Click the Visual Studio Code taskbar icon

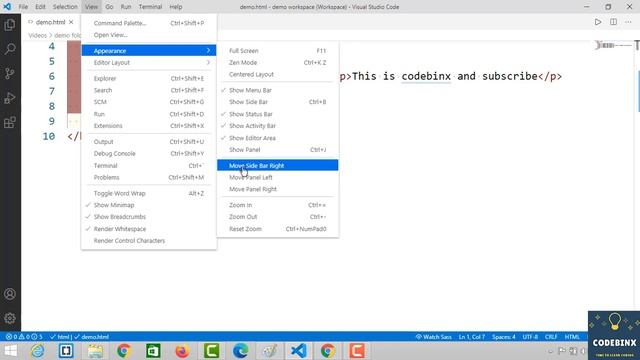298,351
